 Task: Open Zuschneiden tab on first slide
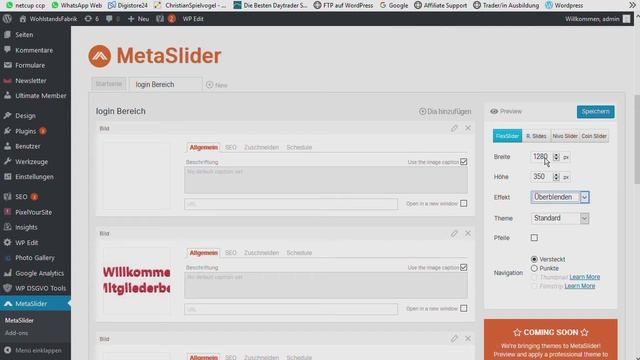[261, 147]
